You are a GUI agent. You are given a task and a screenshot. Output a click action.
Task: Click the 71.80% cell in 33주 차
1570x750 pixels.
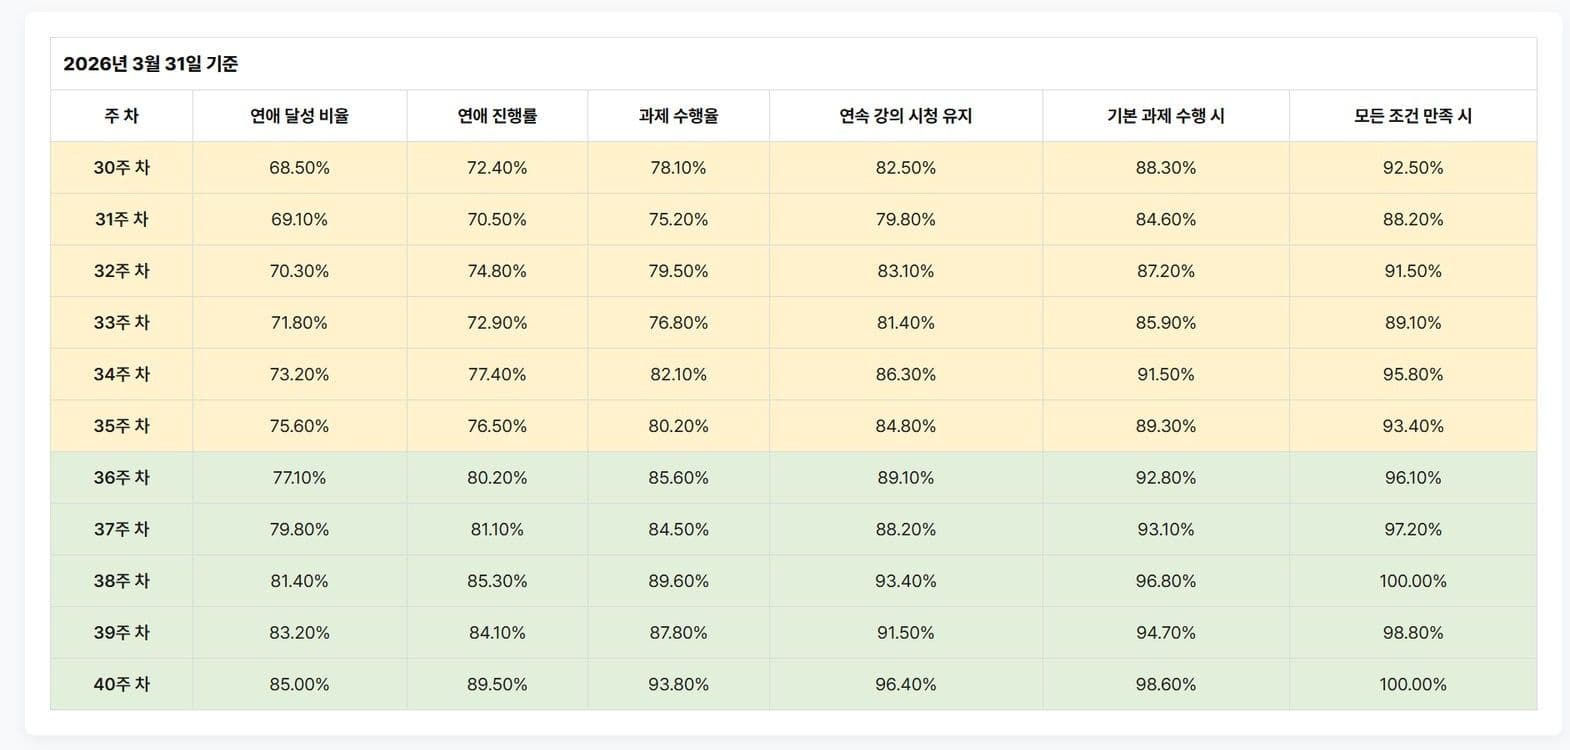pyautogui.click(x=299, y=323)
